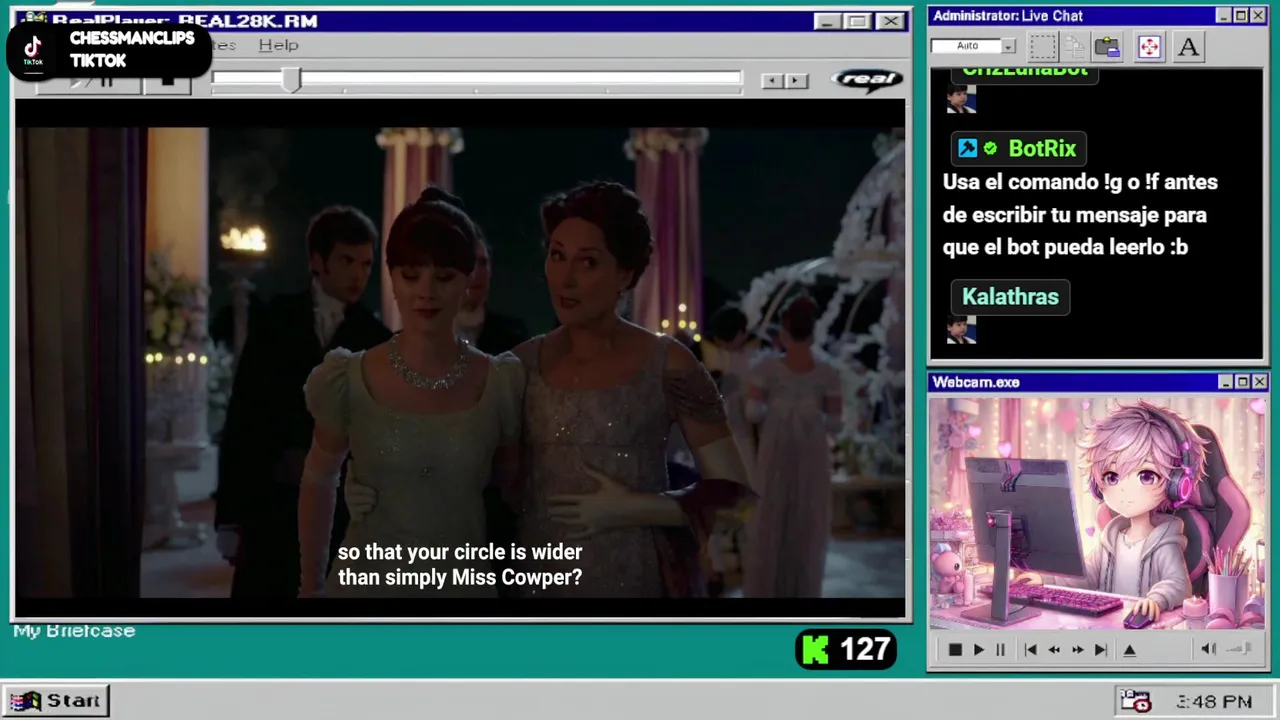This screenshot has height=720, width=1280.
Task: Click the movie subtitle text in RealPlayer
Action: point(460,565)
